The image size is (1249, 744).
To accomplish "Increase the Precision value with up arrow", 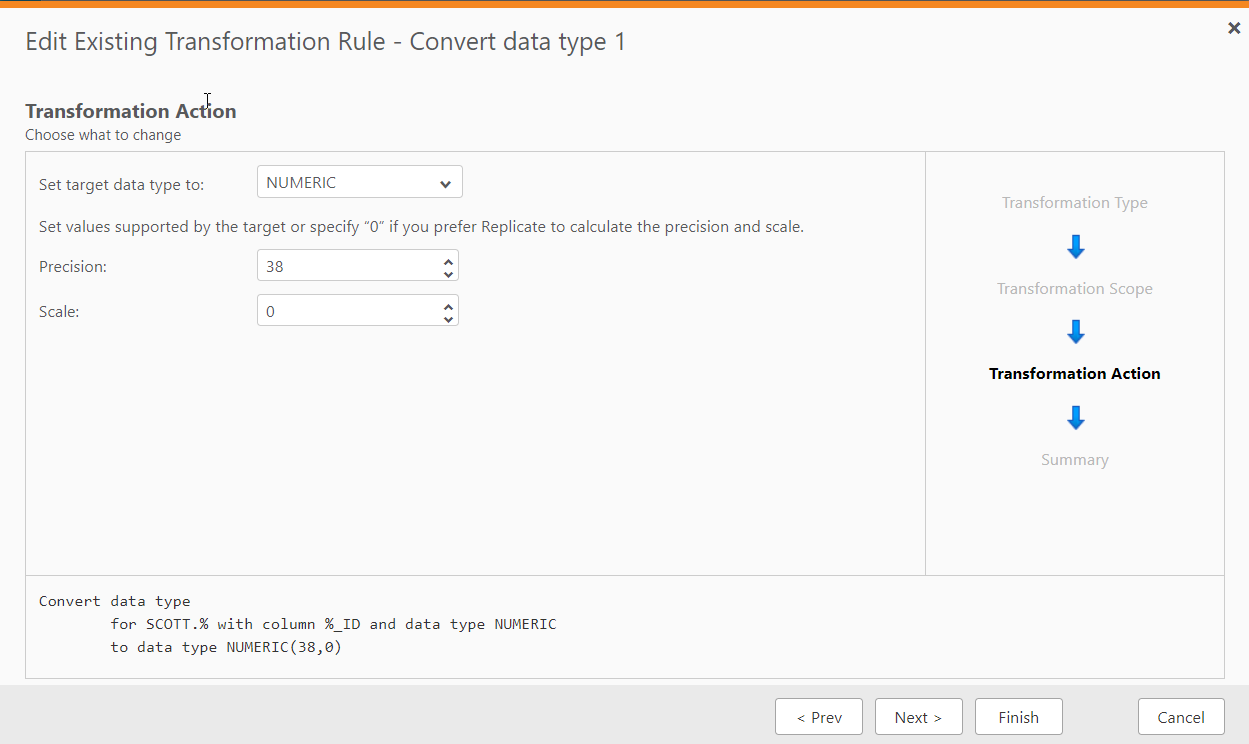I will (x=448, y=260).
